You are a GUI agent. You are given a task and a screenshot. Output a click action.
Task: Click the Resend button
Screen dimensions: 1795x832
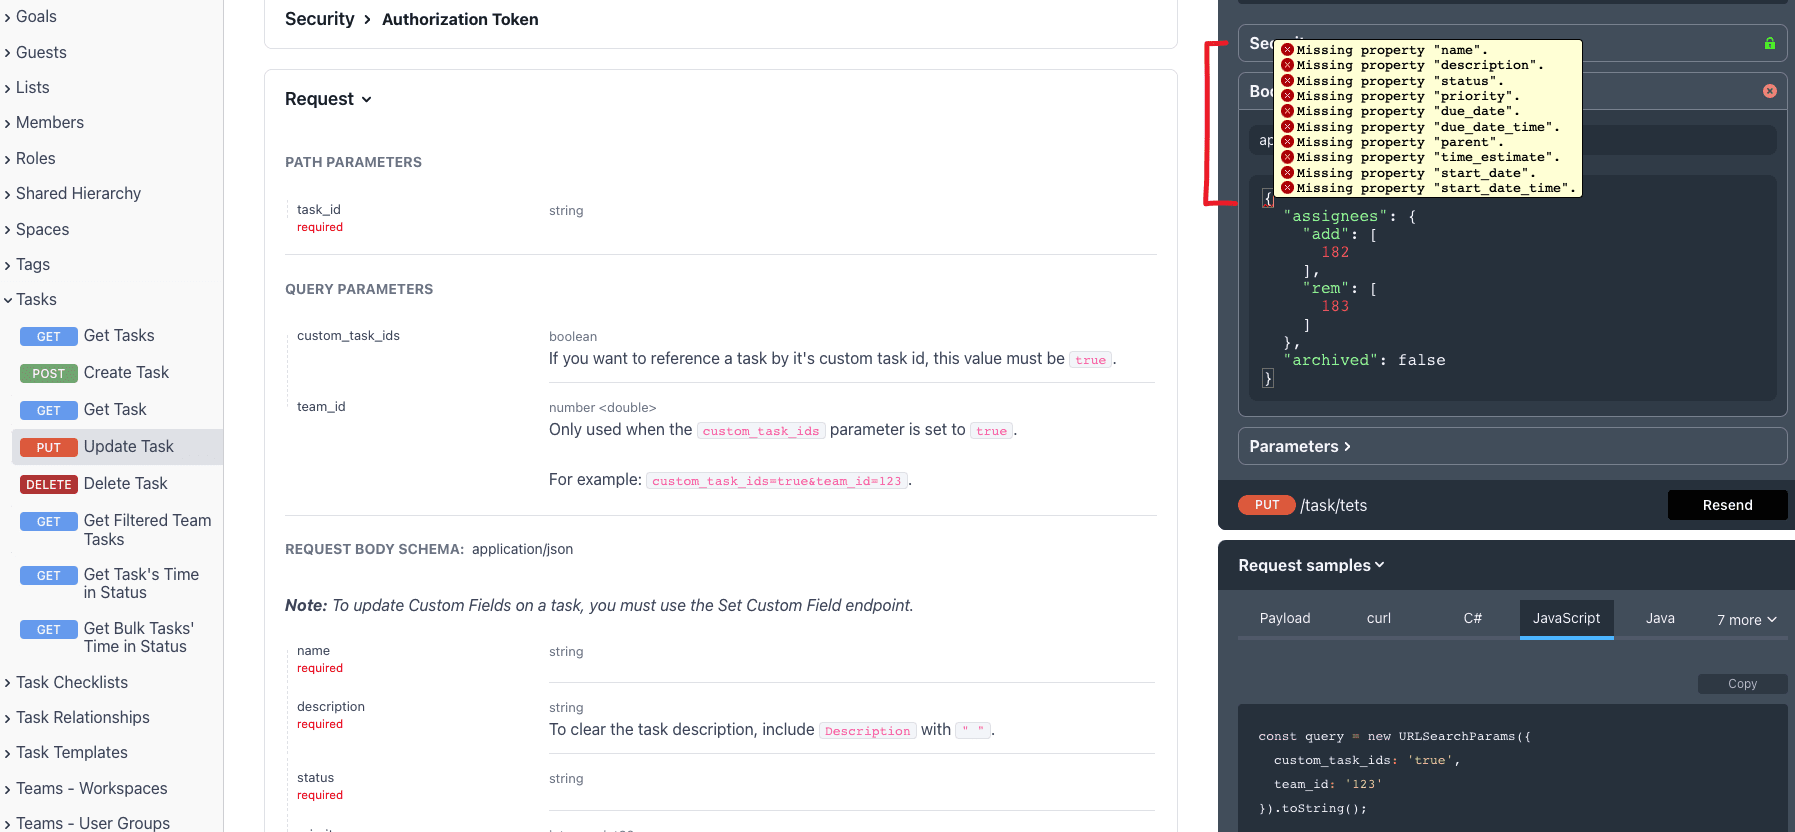click(x=1727, y=505)
